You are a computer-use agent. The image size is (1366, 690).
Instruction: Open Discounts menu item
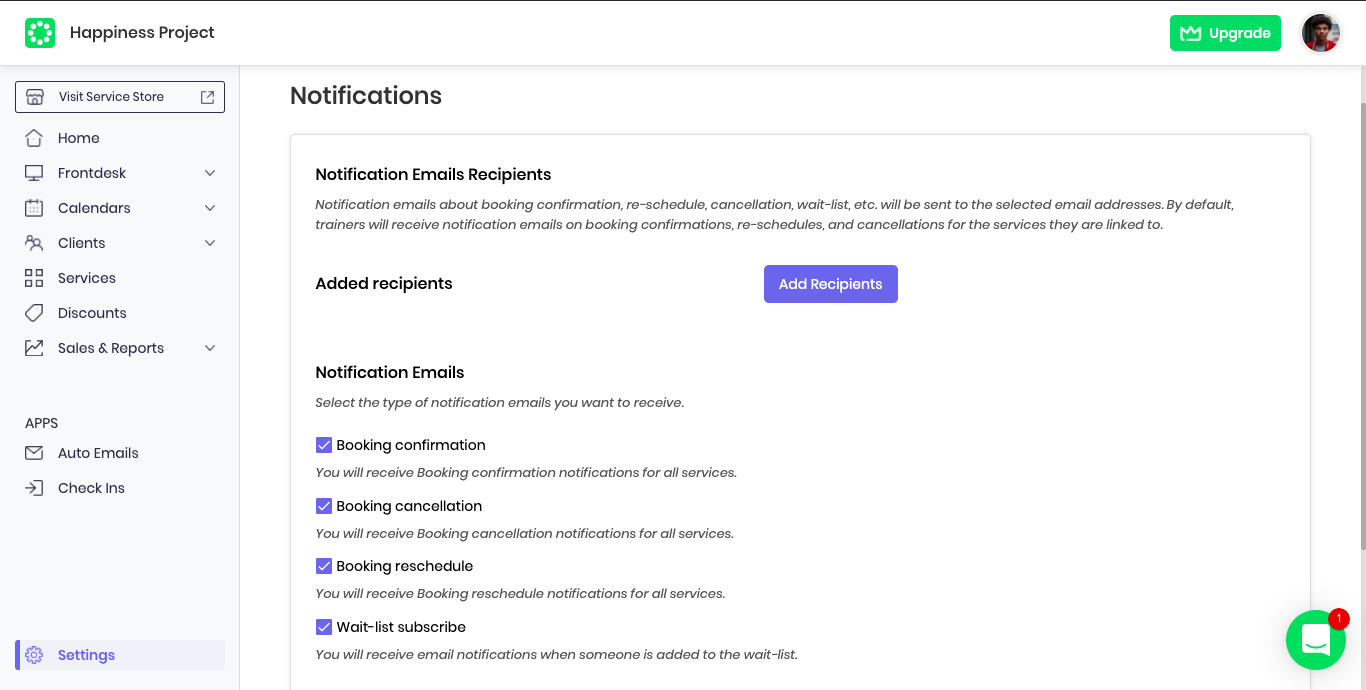[120, 313]
